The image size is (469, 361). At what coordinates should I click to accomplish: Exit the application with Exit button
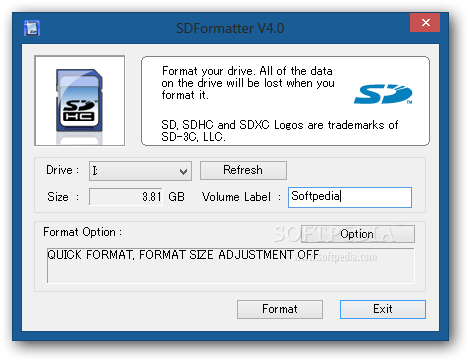[x=383, y=309]
